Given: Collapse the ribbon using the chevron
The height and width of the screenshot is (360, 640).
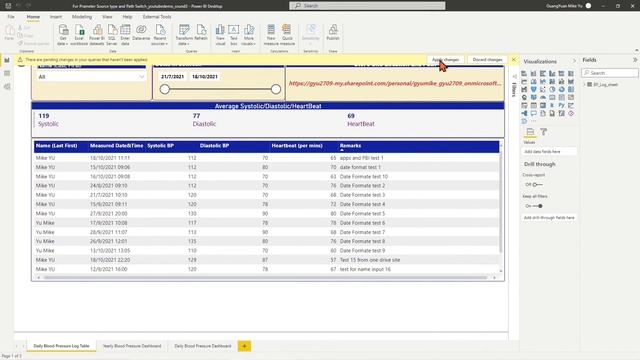Looking at the screenshot, I should coord(636,50).
